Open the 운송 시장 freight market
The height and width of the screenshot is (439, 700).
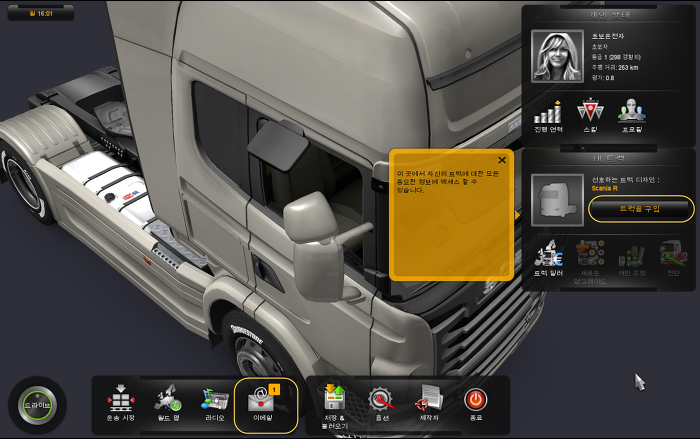tap(121, 403)
